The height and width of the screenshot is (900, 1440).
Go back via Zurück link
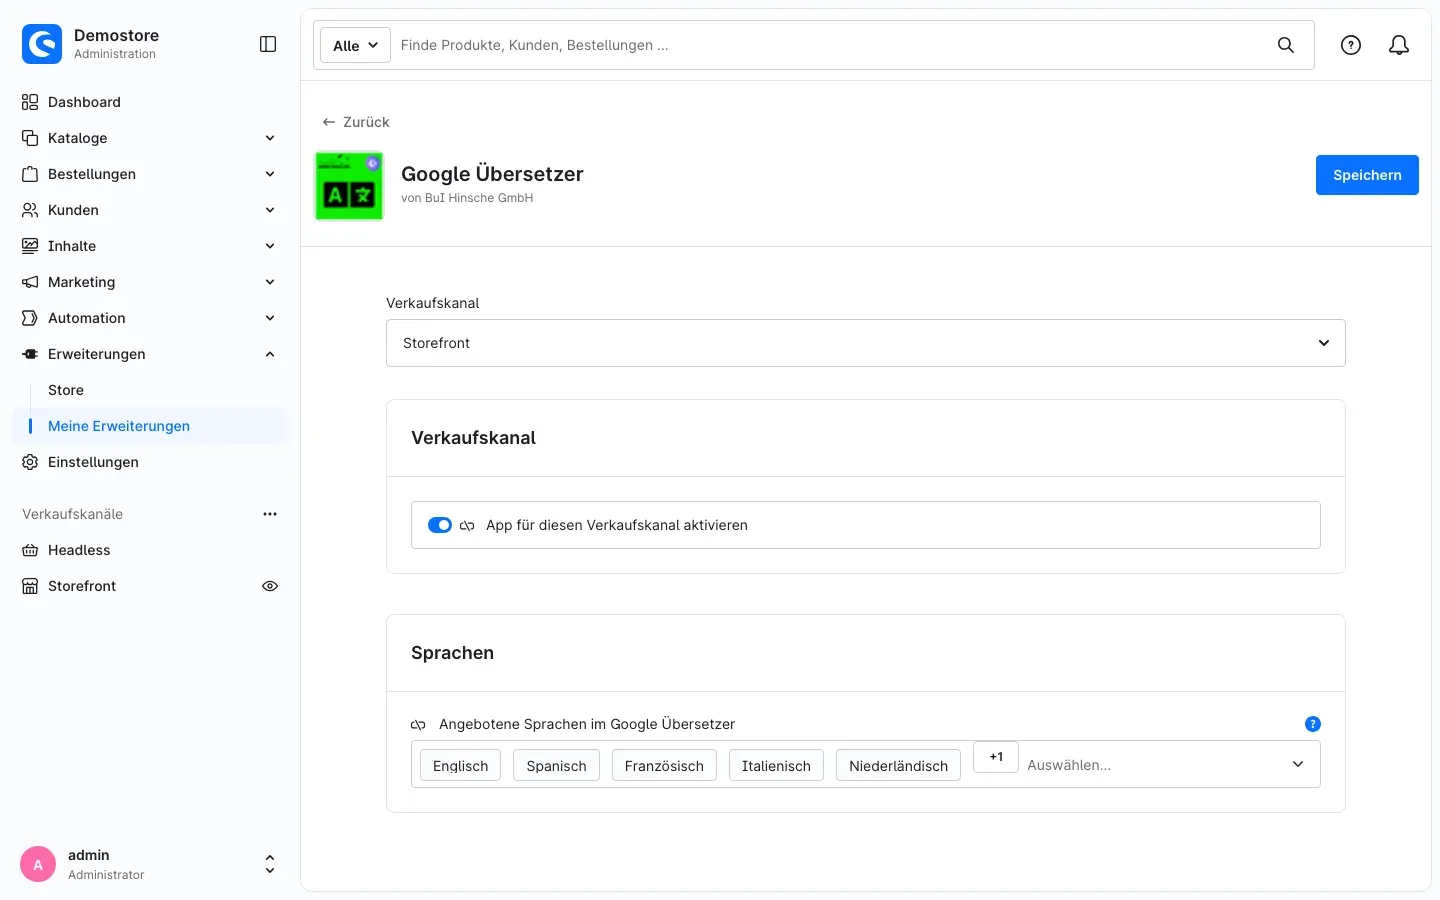coord(356,122)
